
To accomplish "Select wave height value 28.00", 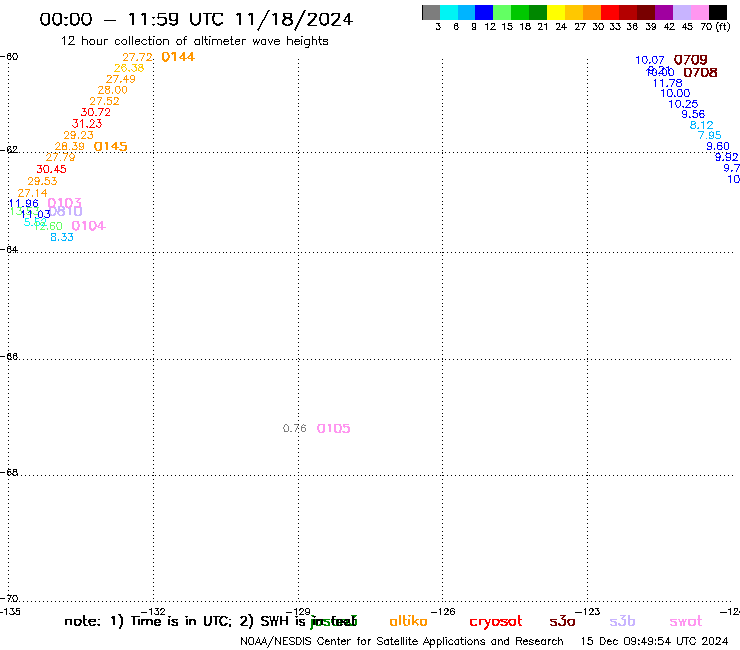I will (x=112, y=90).
